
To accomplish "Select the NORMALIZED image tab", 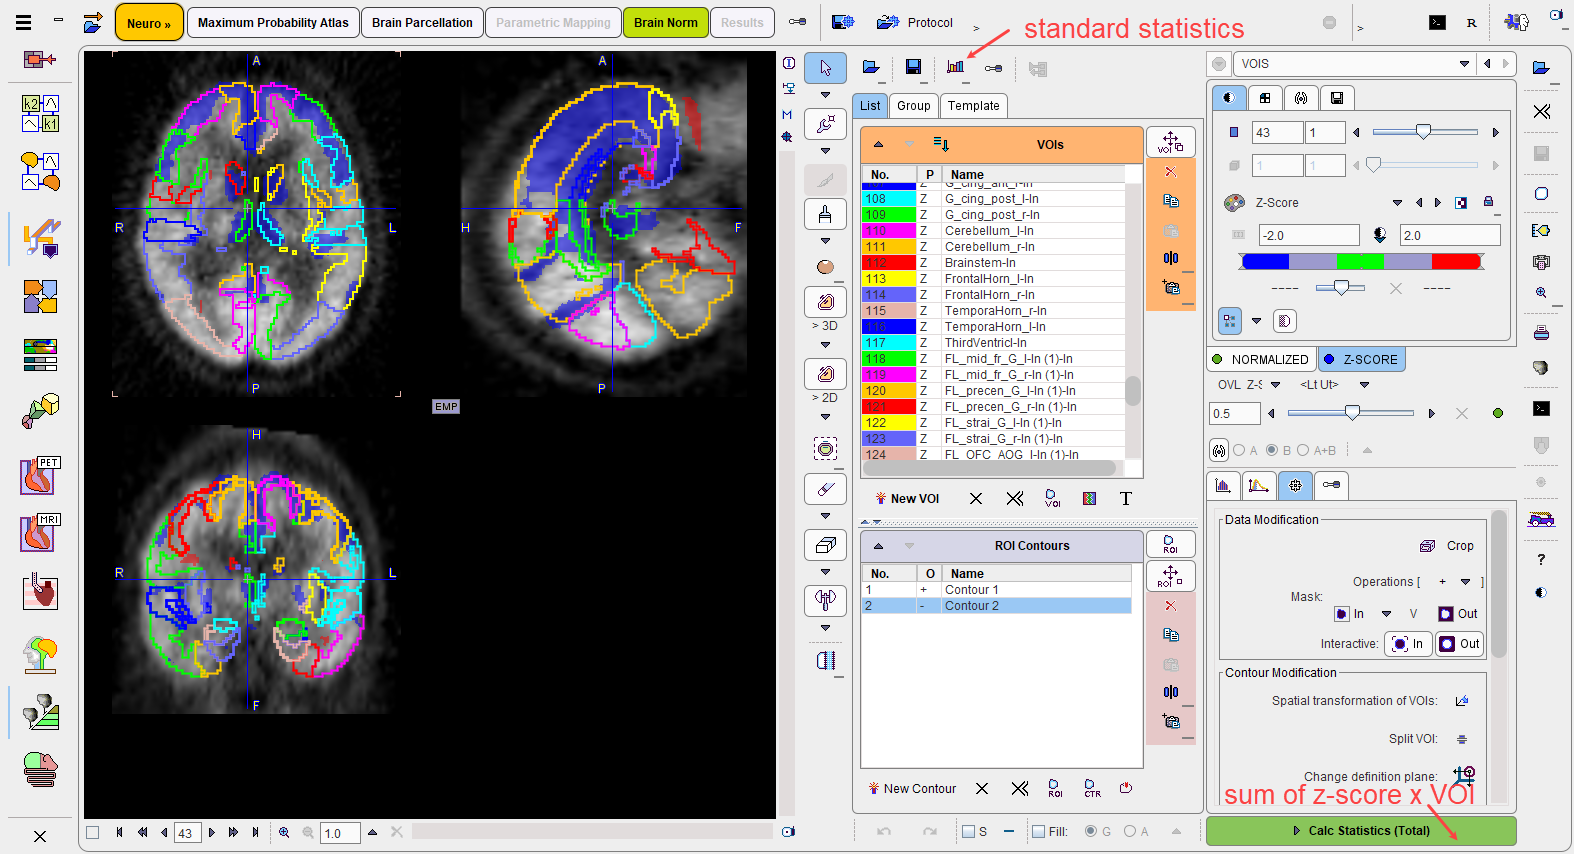I will tap(1260, 360).
